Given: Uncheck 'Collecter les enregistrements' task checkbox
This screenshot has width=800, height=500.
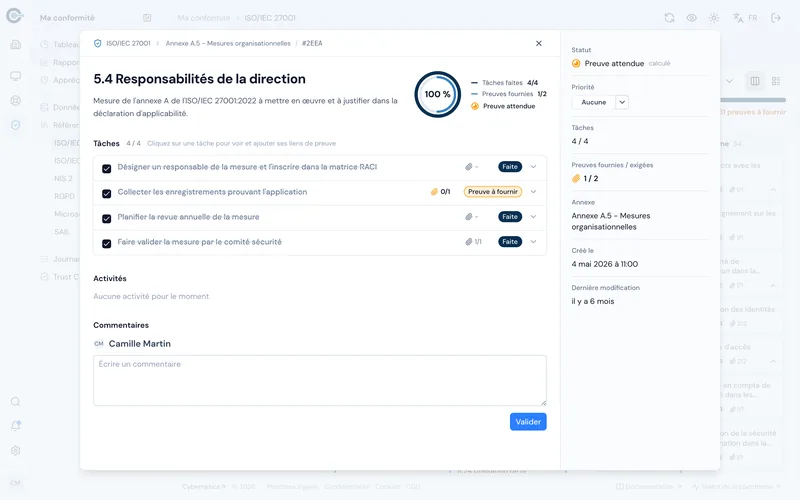Looking at the screenshot, I should point(107,193).
